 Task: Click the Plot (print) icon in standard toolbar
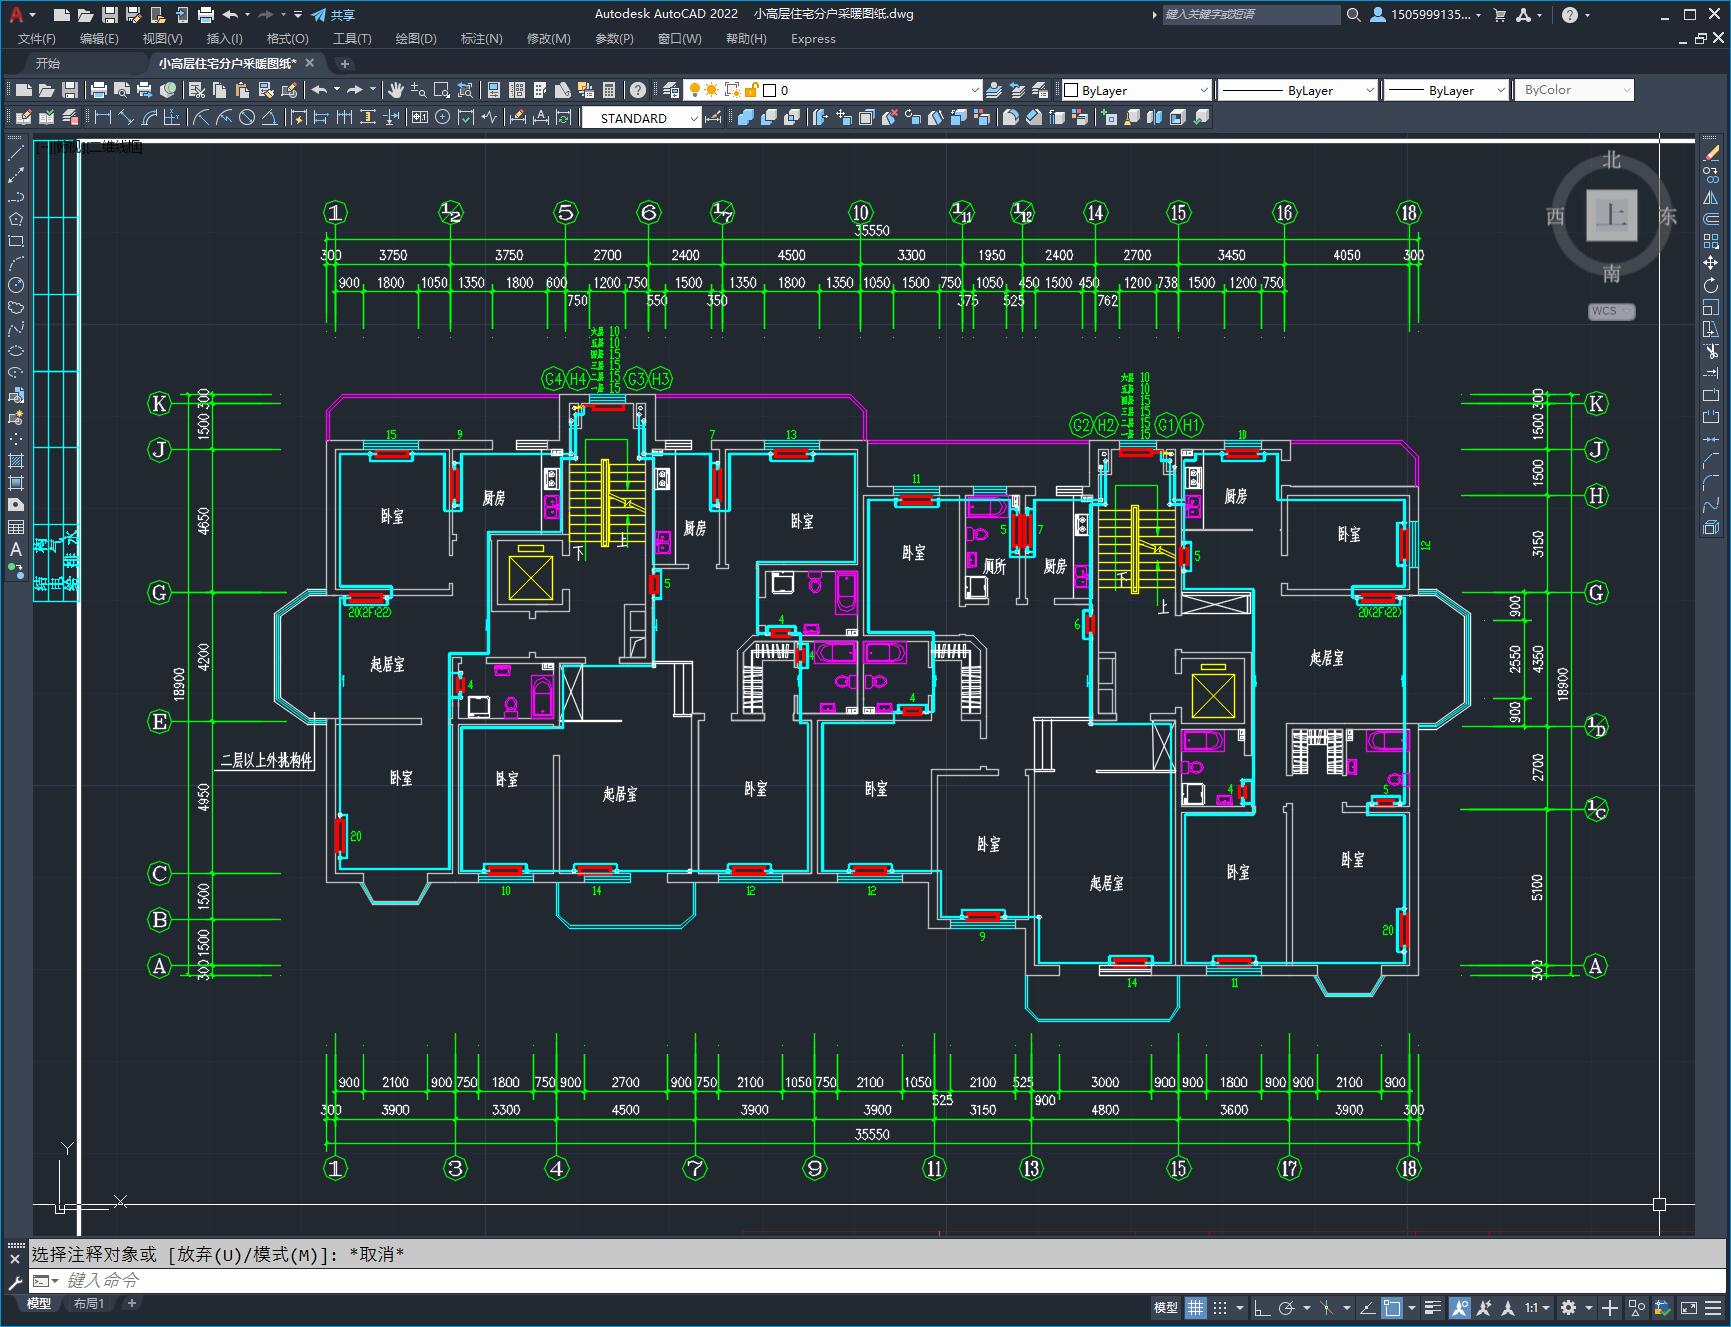point(99,90)
